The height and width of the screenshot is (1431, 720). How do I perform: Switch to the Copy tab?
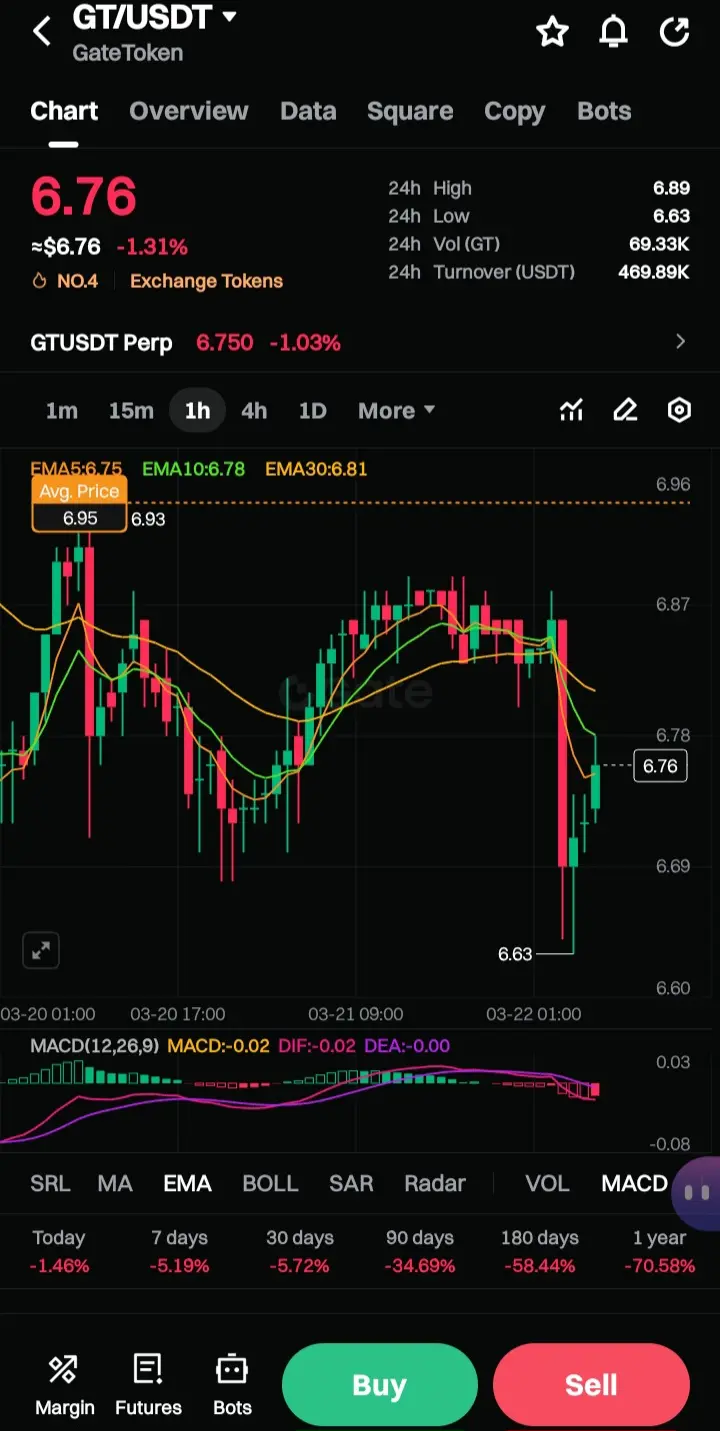(515, 111)
